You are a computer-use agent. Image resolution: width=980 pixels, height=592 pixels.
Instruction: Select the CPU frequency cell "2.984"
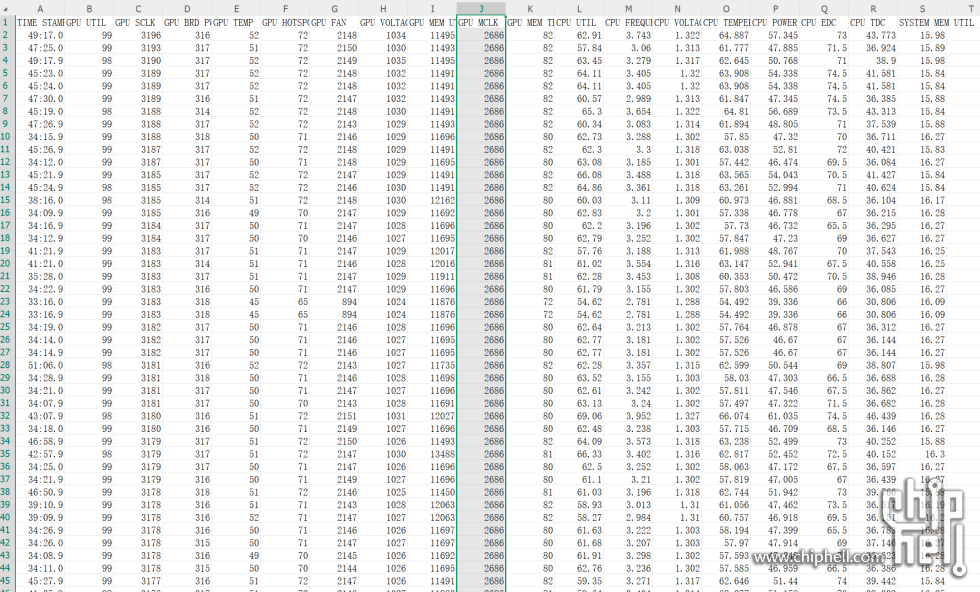(628, 517)
